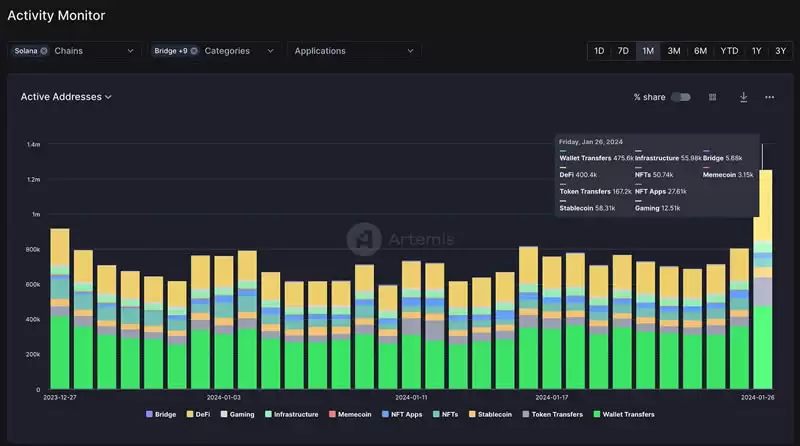Toggle the % share switch
This screenshot has width=800, height=446.
pyautogui.click(x=681, y=97)
